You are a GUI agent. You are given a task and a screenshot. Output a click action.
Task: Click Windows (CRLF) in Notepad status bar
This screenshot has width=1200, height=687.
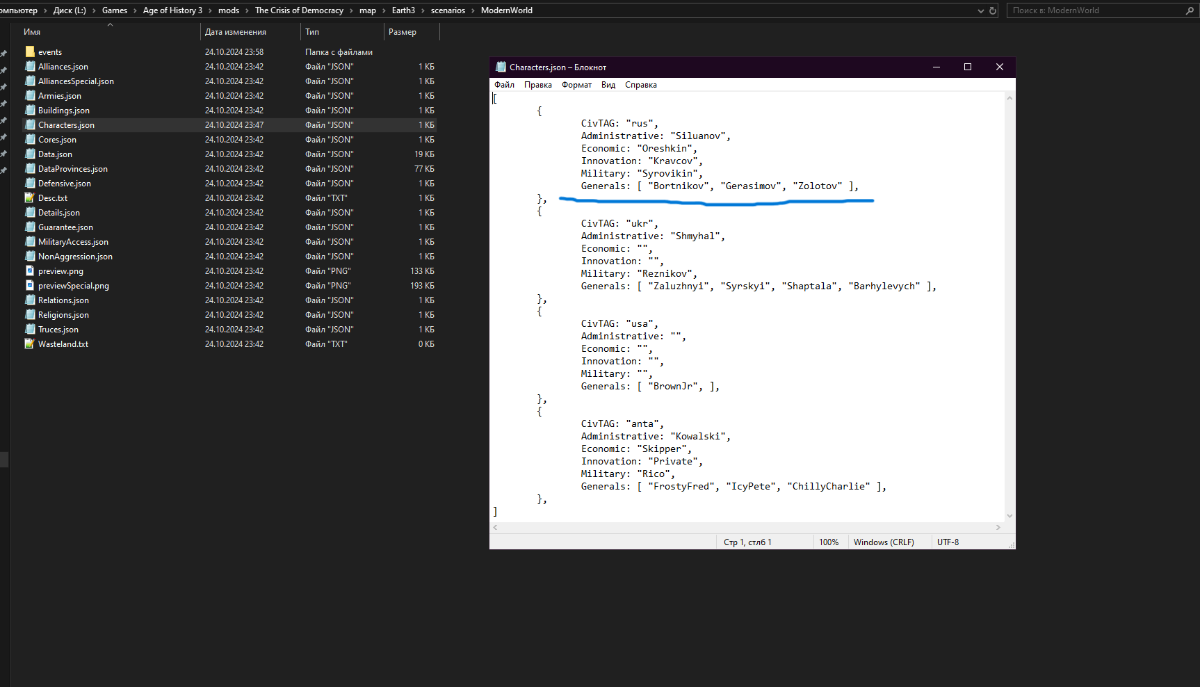coord(886,541)
